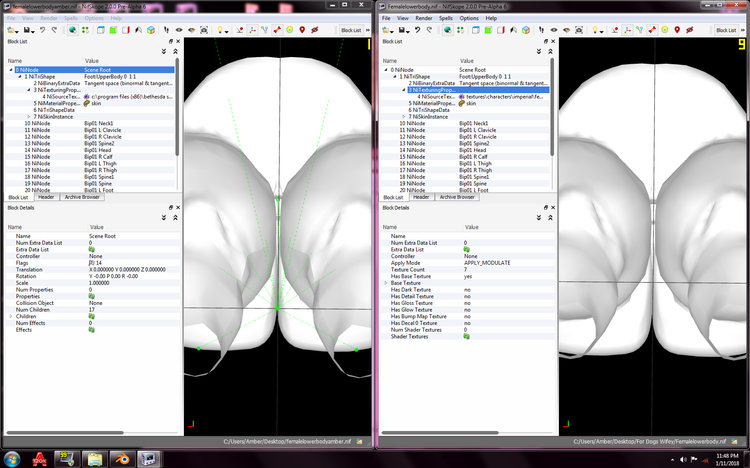Block List toolbar button in right window
Image resolution: width=750 pixels, height=468 pixels.
[726, 30]
